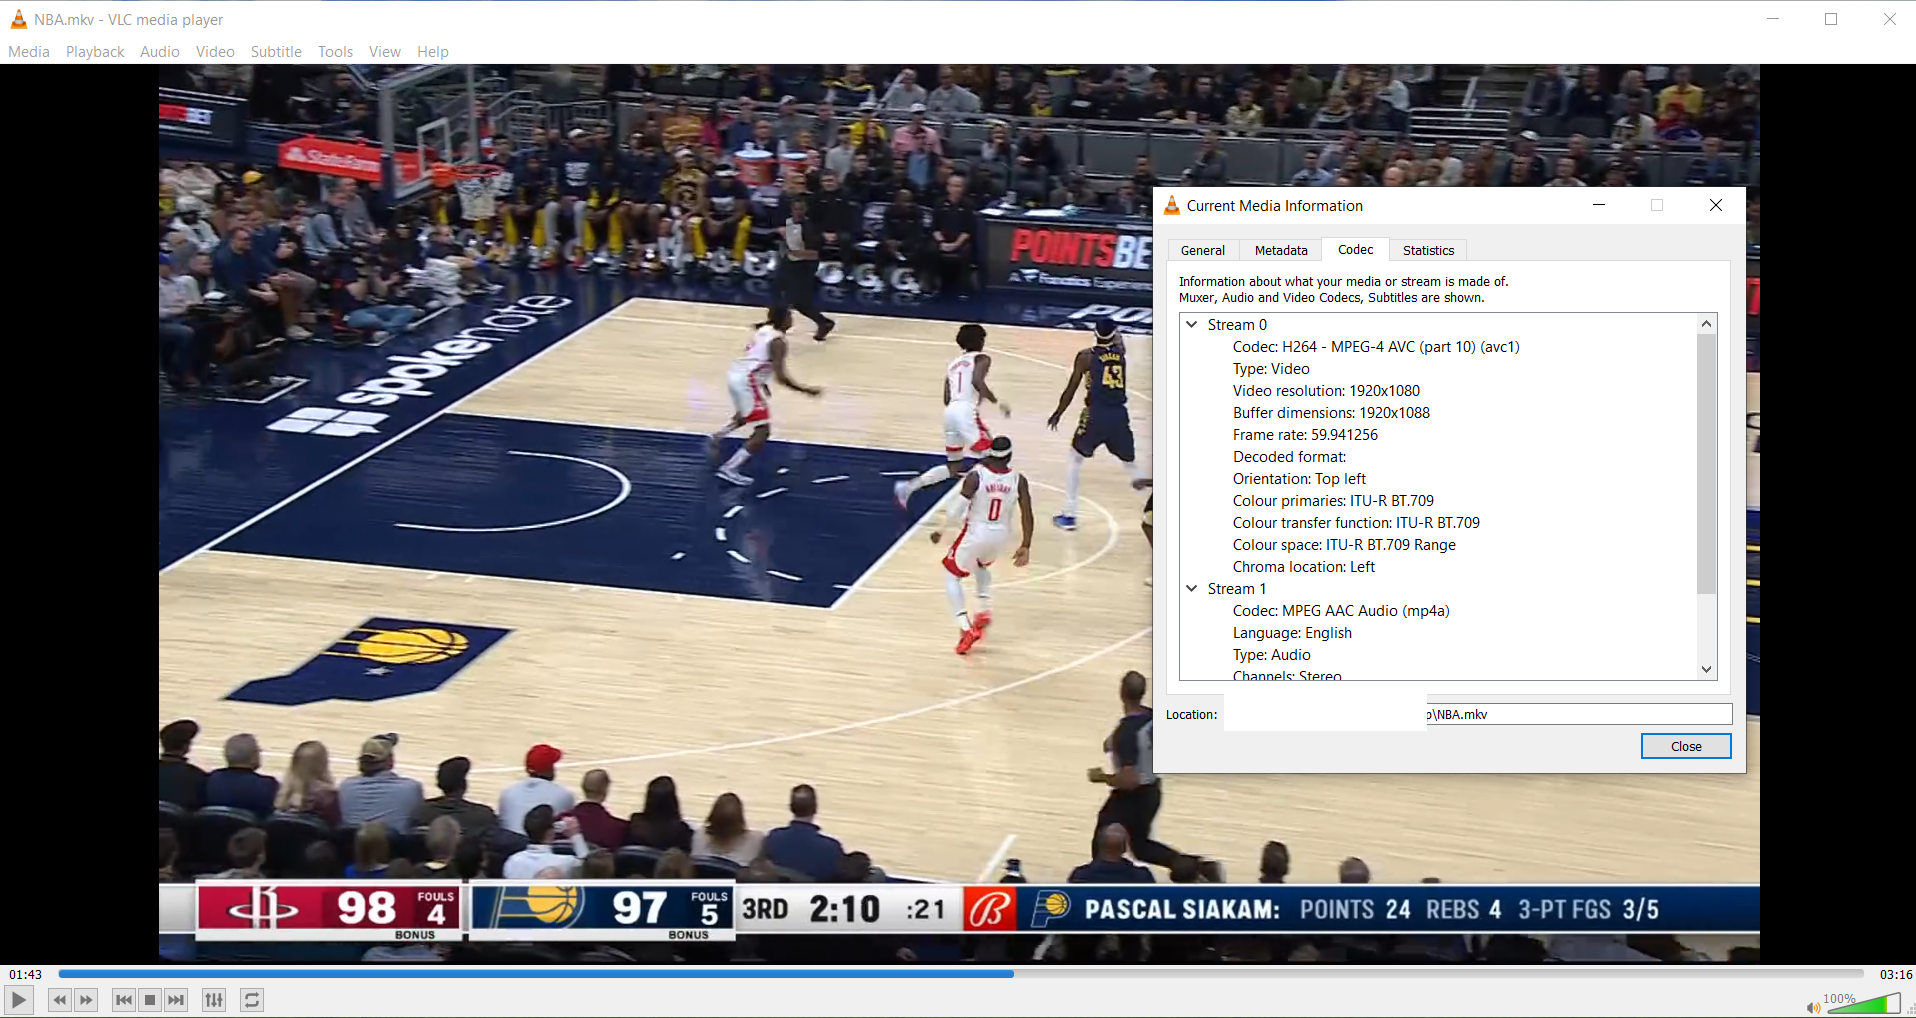The image size is (1916, 1018).
Task: Toggle total duration display 03:16
Action: pyautogui.click(x=1896, y=974)
